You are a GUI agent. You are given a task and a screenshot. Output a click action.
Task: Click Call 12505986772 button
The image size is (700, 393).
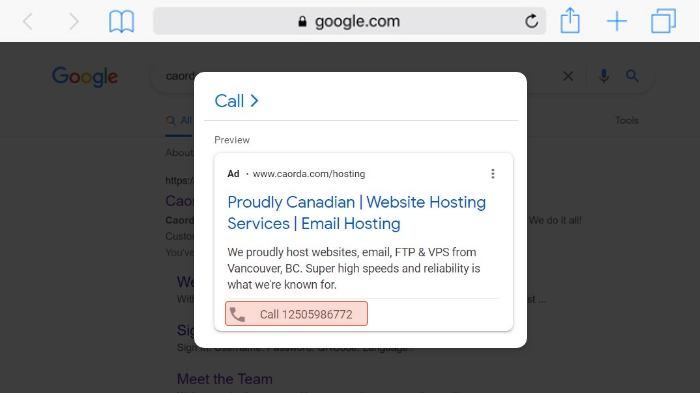[x=296, y=314]
